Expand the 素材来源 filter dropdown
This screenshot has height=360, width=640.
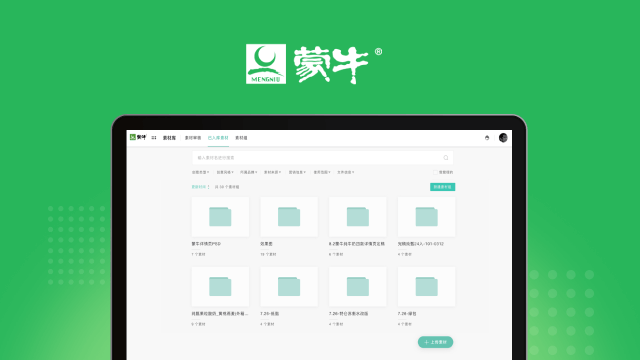click(x=272, y=172)
